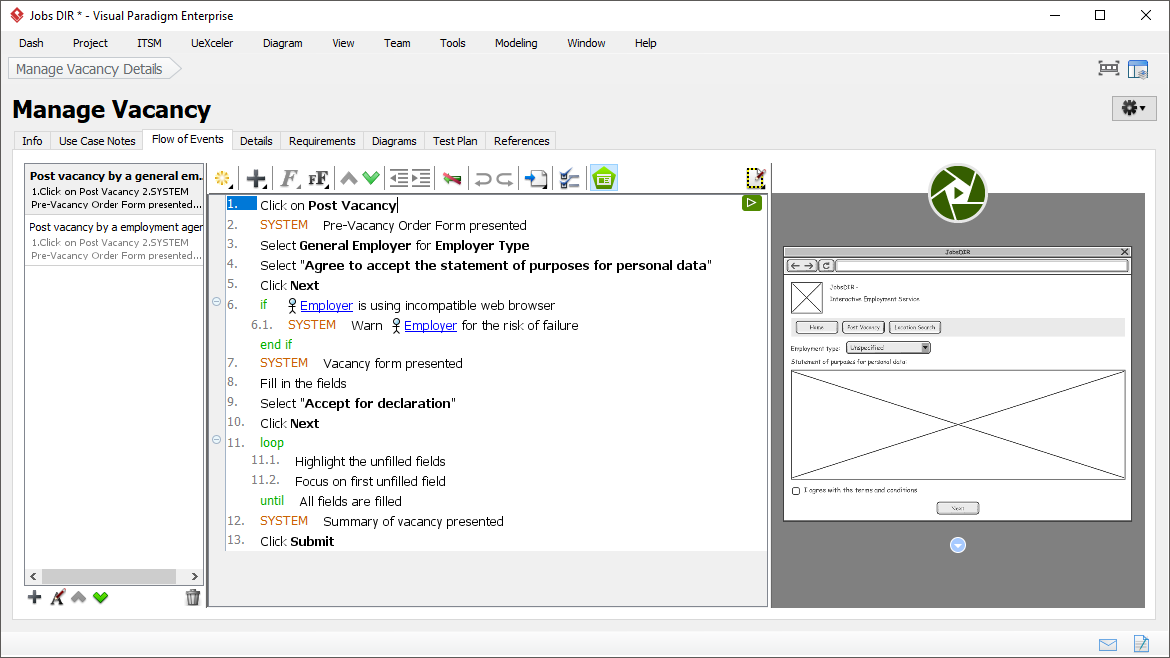Open the Modeling menu
This screenshot has width=1170, height=658.
coord(516,43)
